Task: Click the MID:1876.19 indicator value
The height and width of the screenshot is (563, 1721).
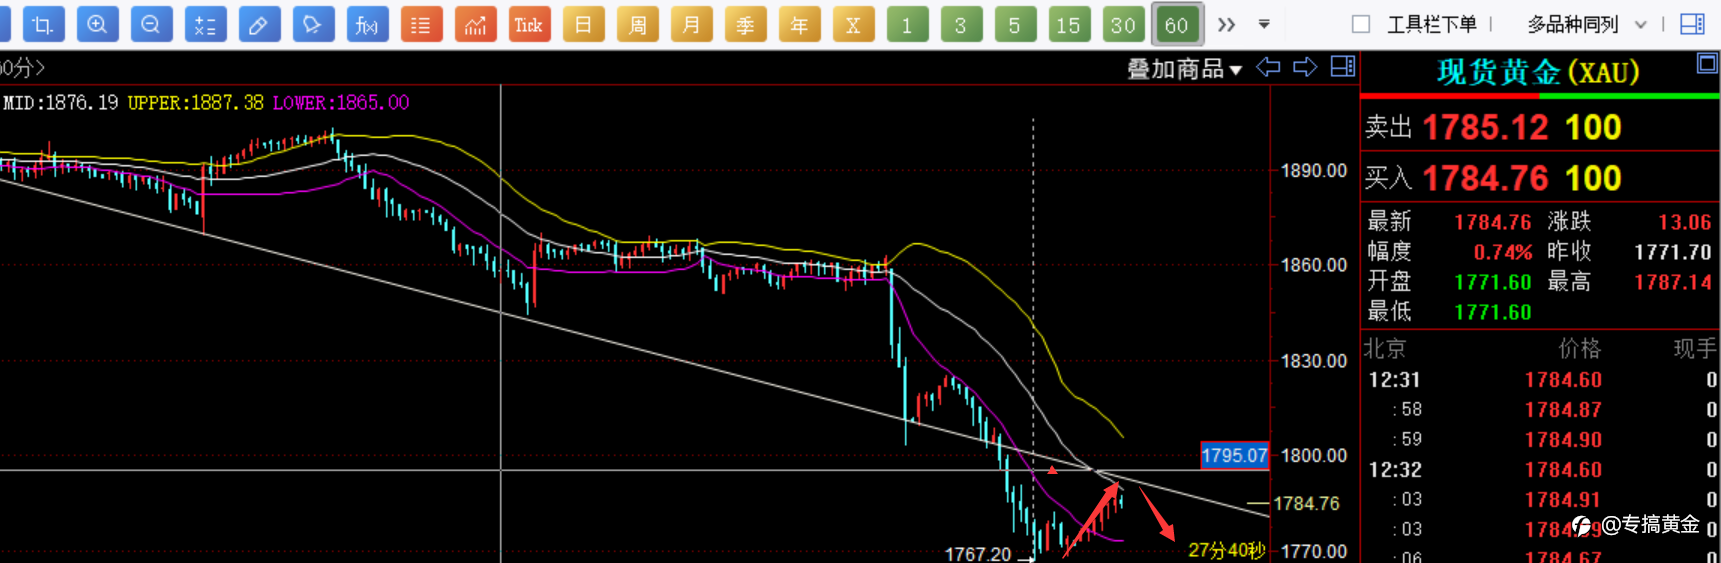Action: point(60,102)
